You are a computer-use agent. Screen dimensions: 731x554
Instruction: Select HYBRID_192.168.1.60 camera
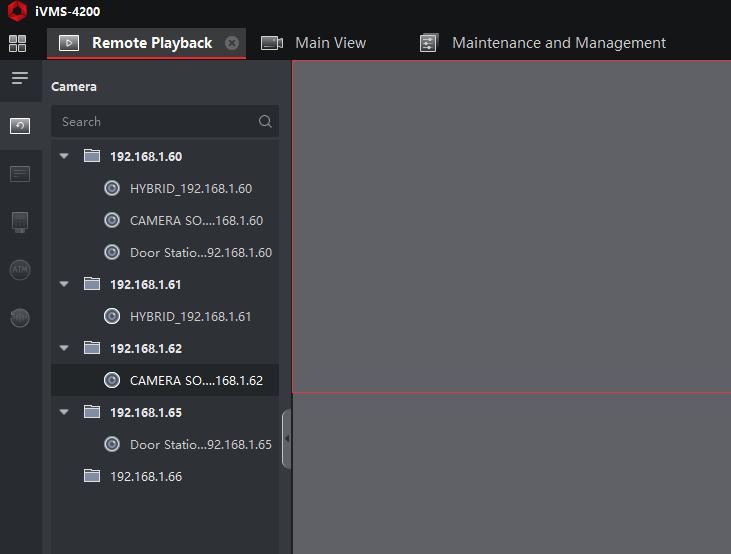coord(190,188)
